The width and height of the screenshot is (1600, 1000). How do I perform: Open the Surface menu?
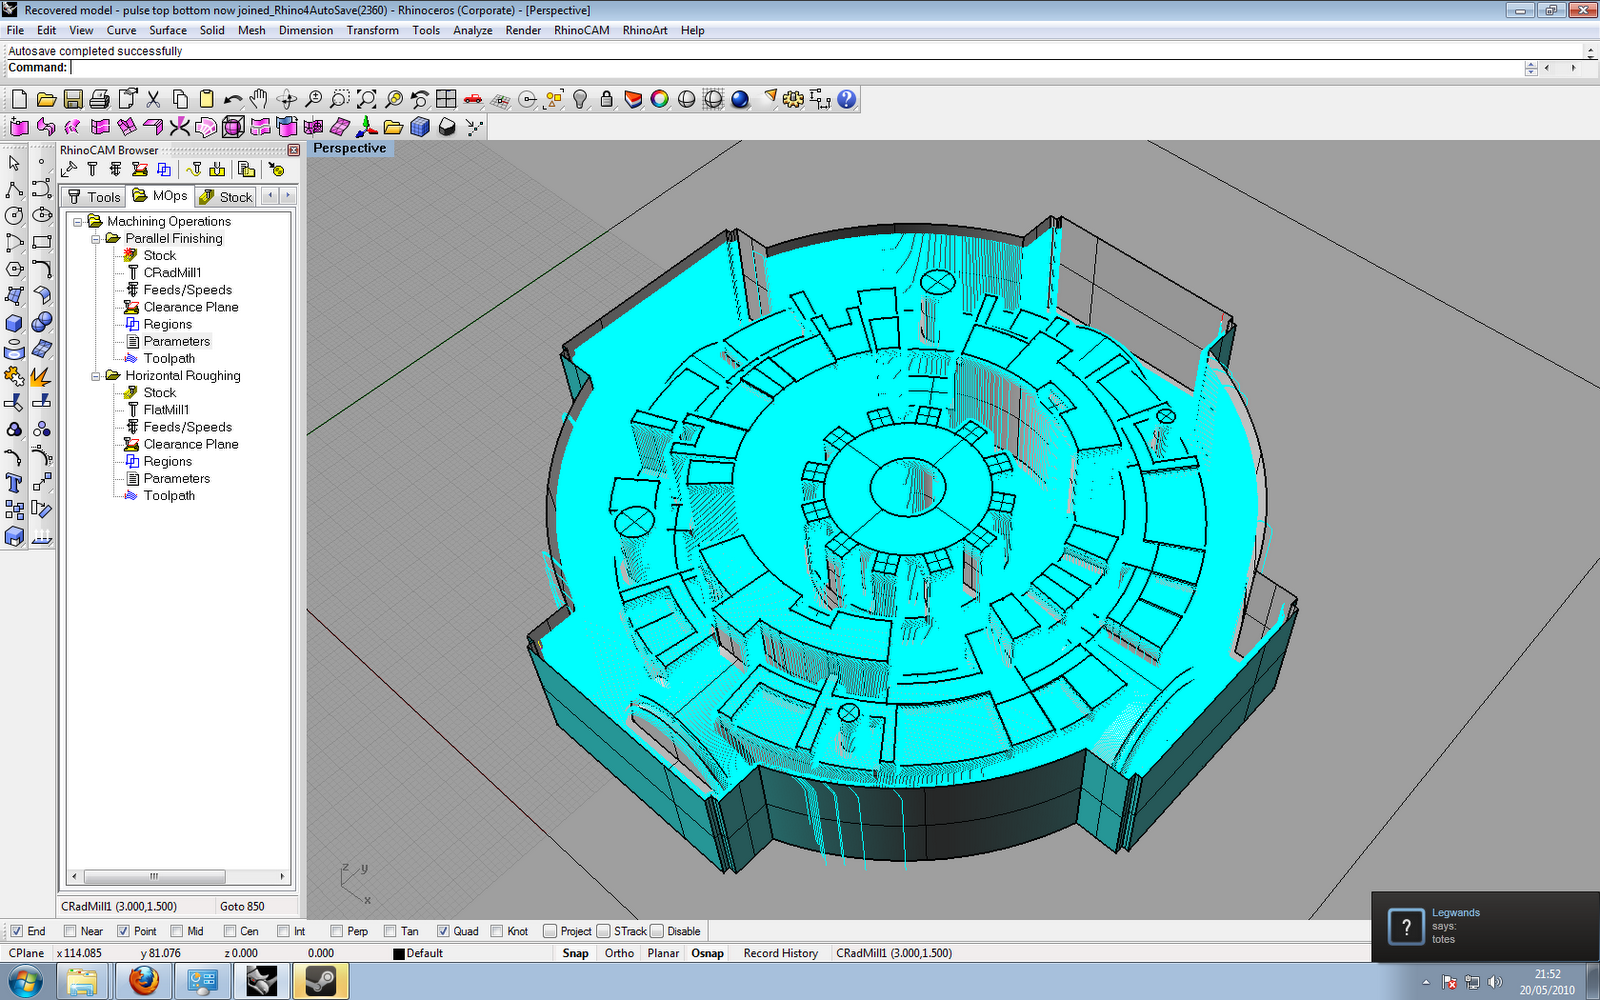click(x=168, y=30)
